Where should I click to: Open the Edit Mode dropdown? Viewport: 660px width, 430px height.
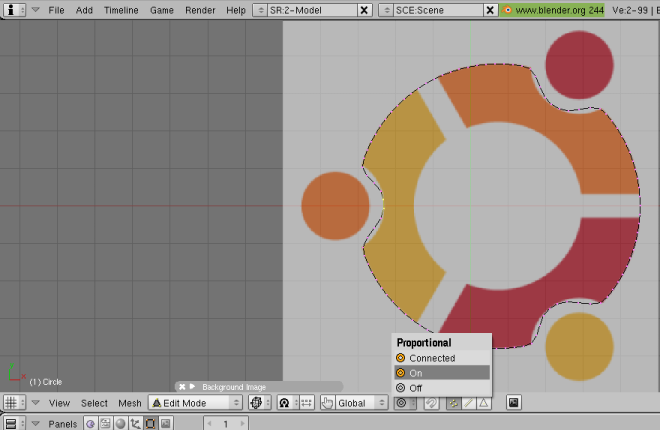(195, 403)
